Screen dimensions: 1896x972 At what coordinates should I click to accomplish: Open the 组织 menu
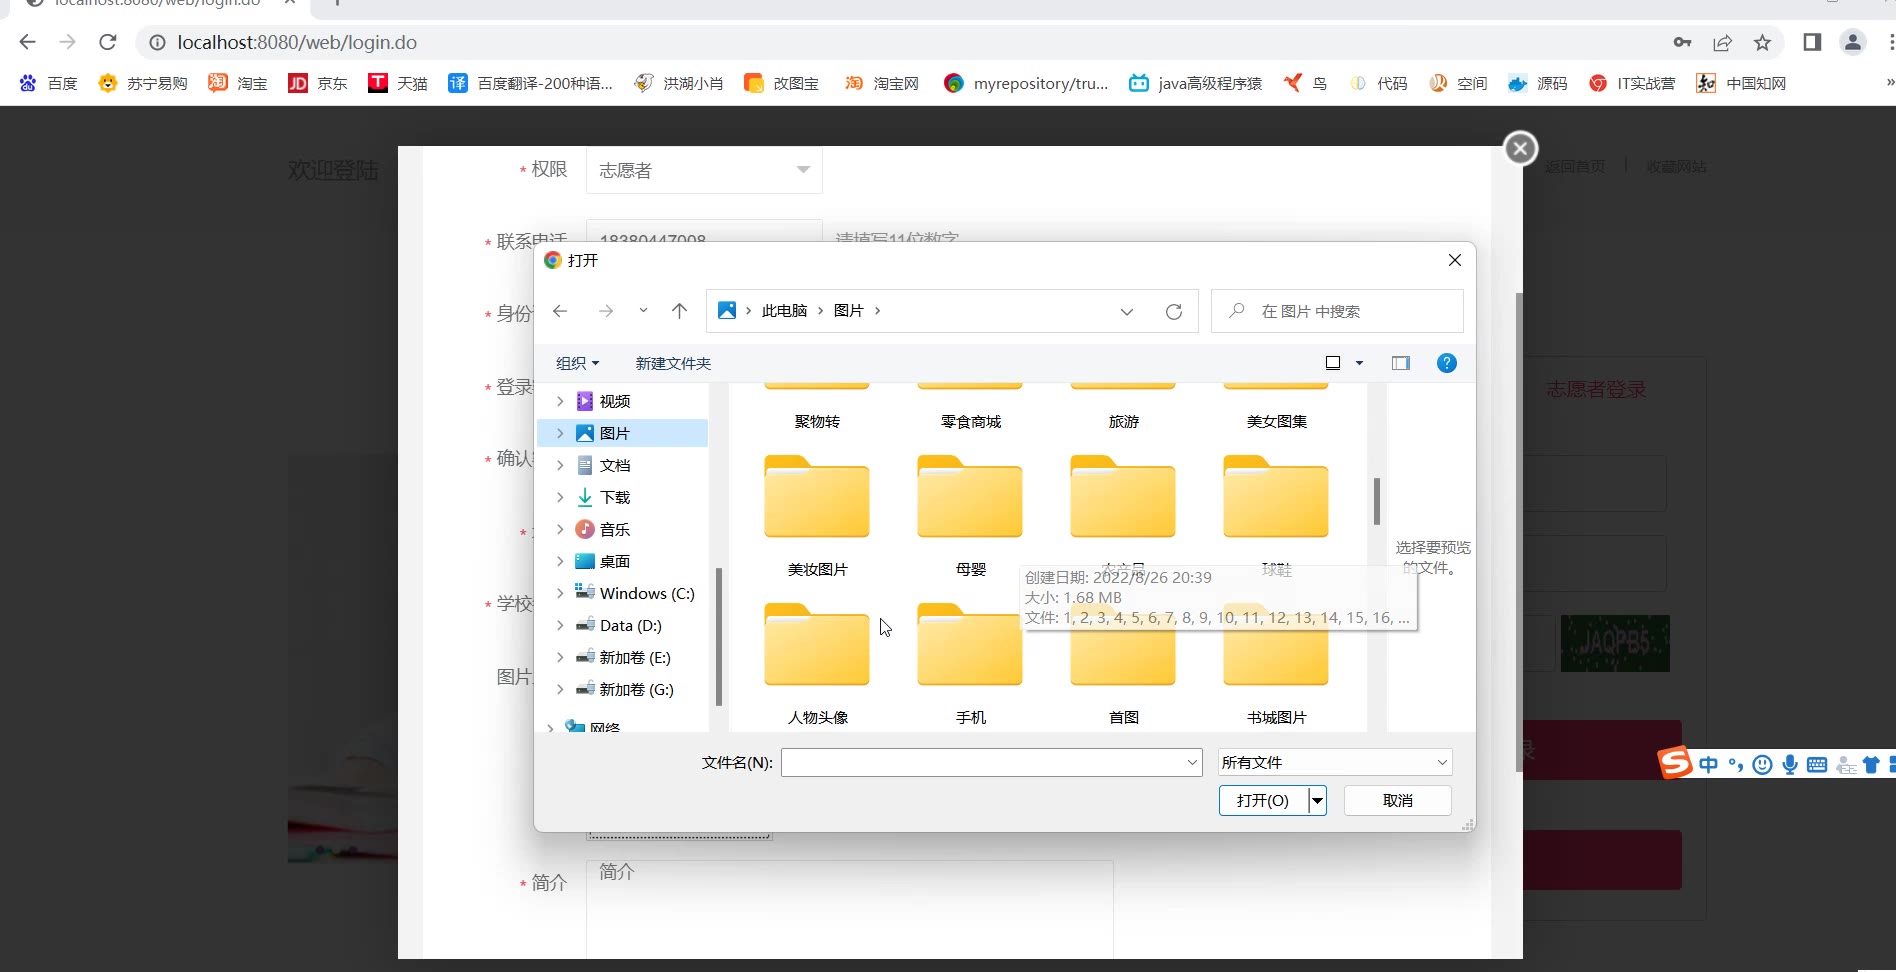pos(577,363)
